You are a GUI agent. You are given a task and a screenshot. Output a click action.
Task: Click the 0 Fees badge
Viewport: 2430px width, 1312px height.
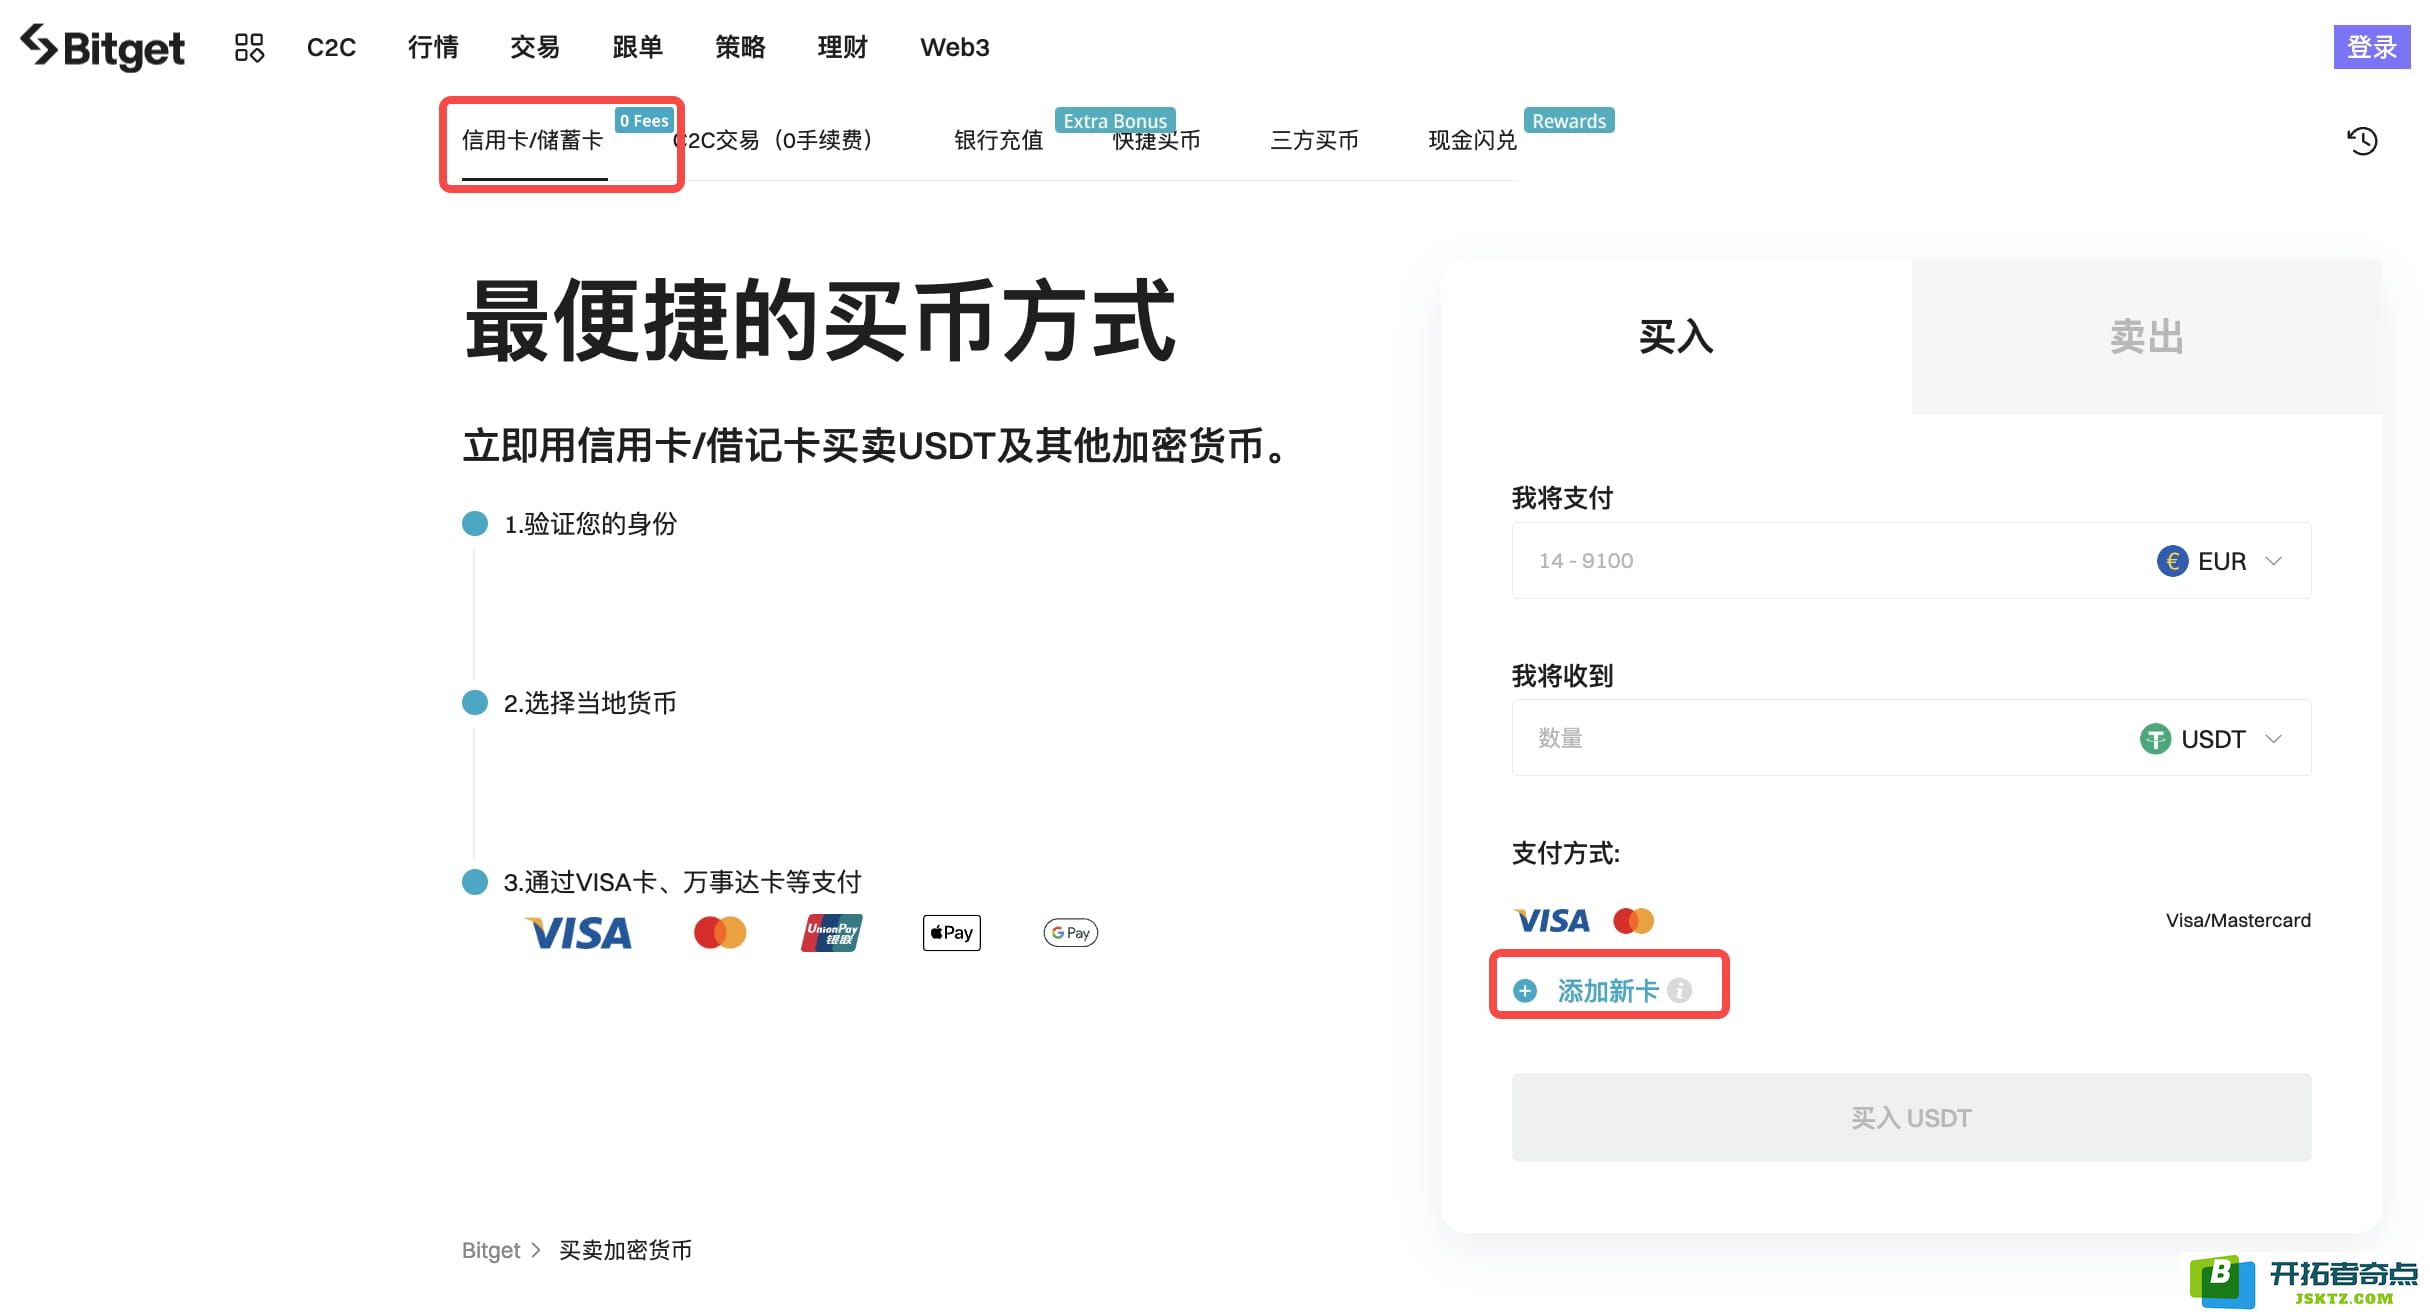click(644, 120)
